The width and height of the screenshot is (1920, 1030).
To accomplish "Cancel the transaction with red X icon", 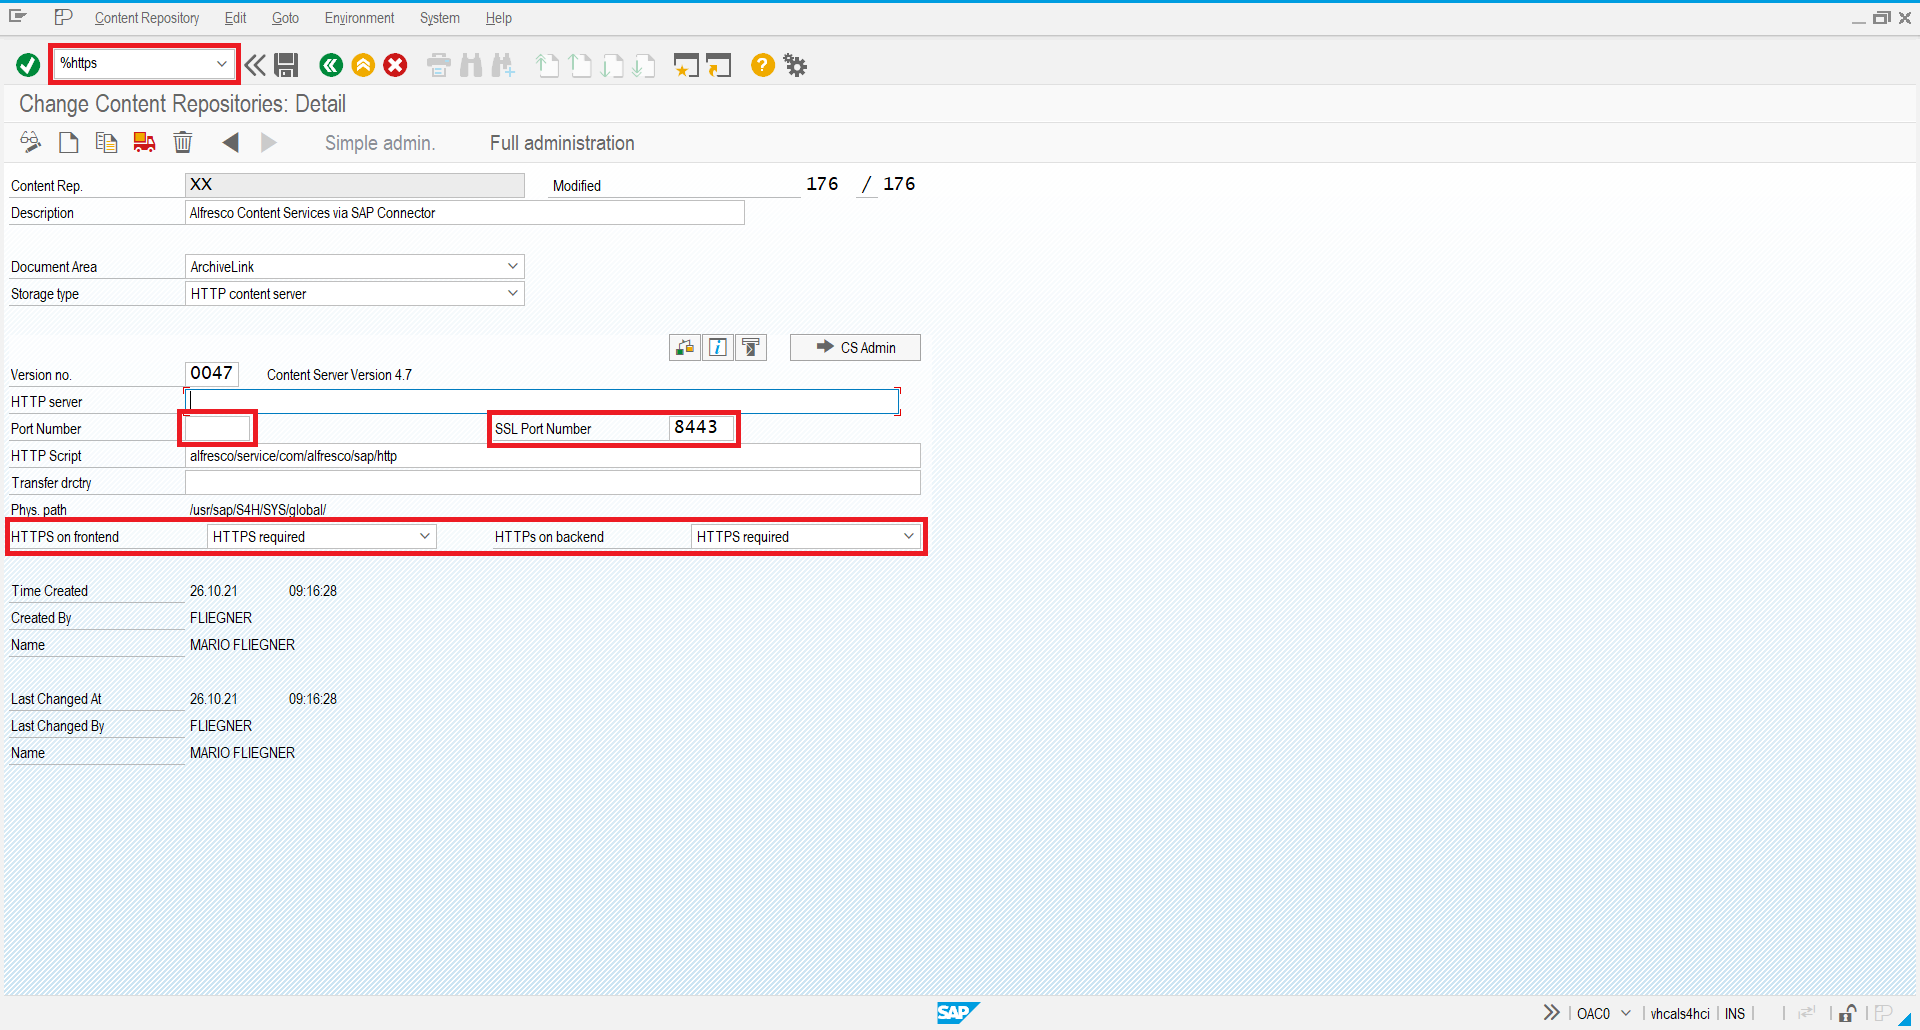I will point(395,65).
